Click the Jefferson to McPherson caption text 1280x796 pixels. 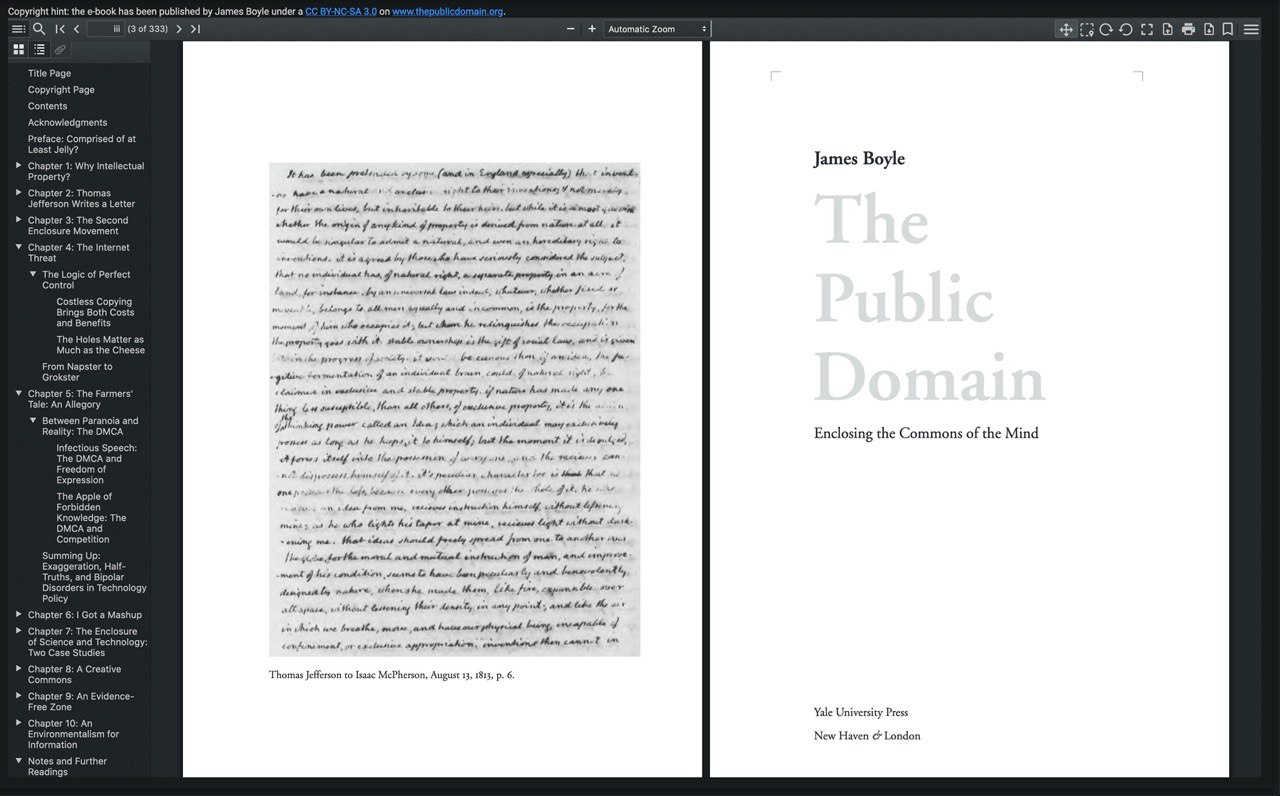(391, 675)
